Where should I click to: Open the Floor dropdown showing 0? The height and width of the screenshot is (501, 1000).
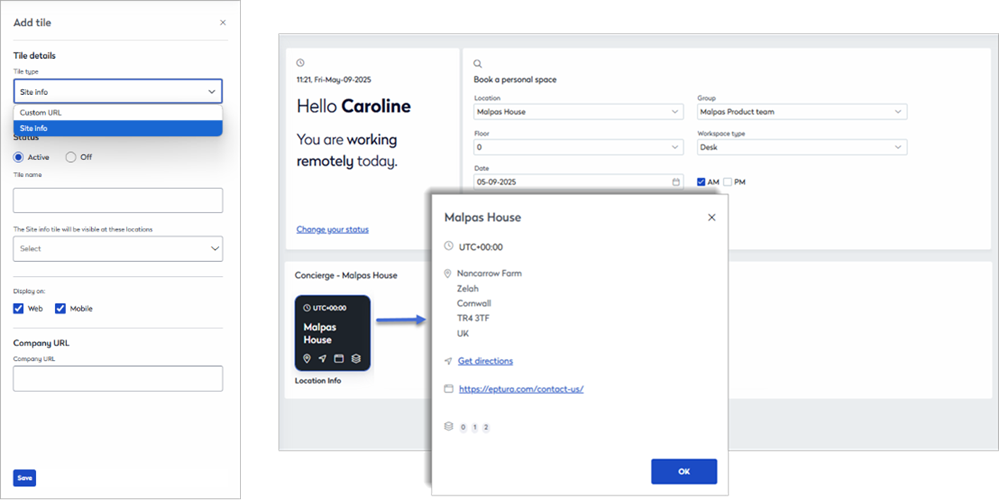pos(578,147)
